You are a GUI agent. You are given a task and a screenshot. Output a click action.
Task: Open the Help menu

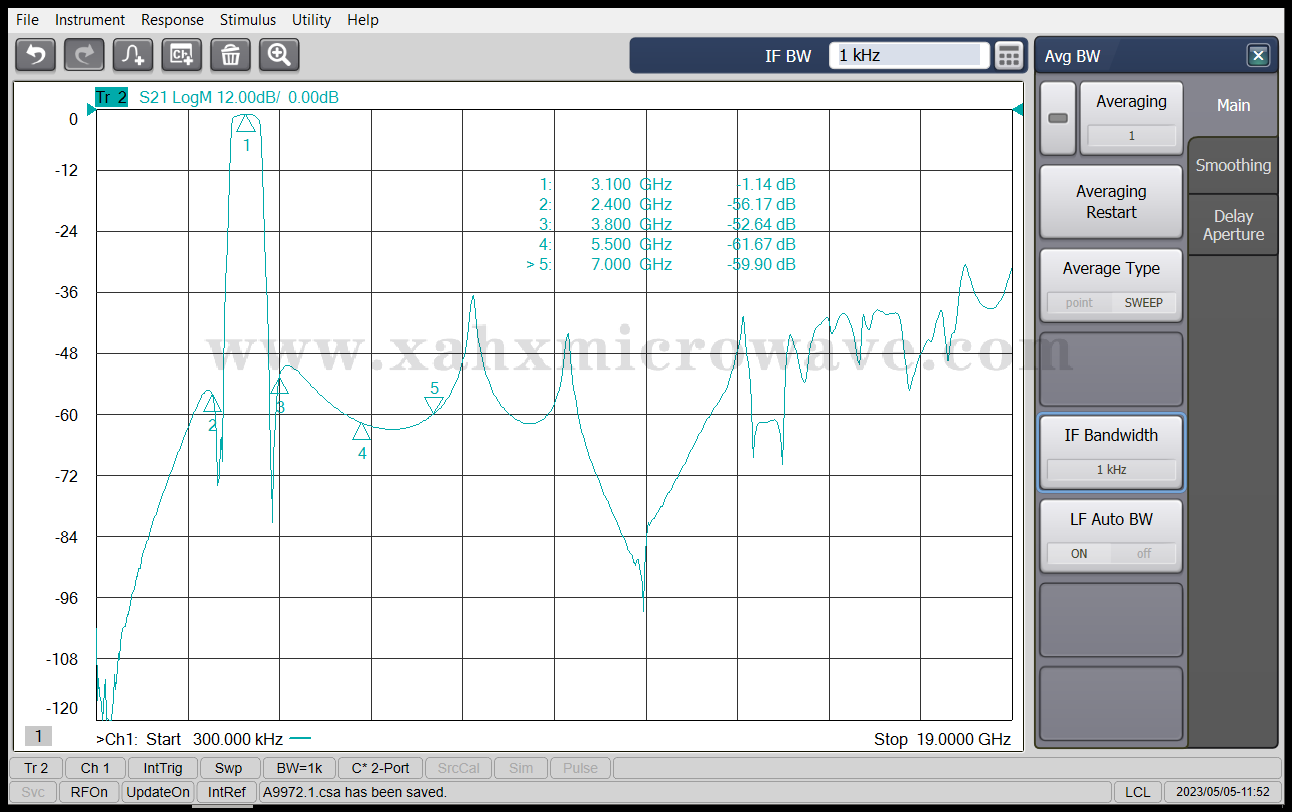pos(363,19)
